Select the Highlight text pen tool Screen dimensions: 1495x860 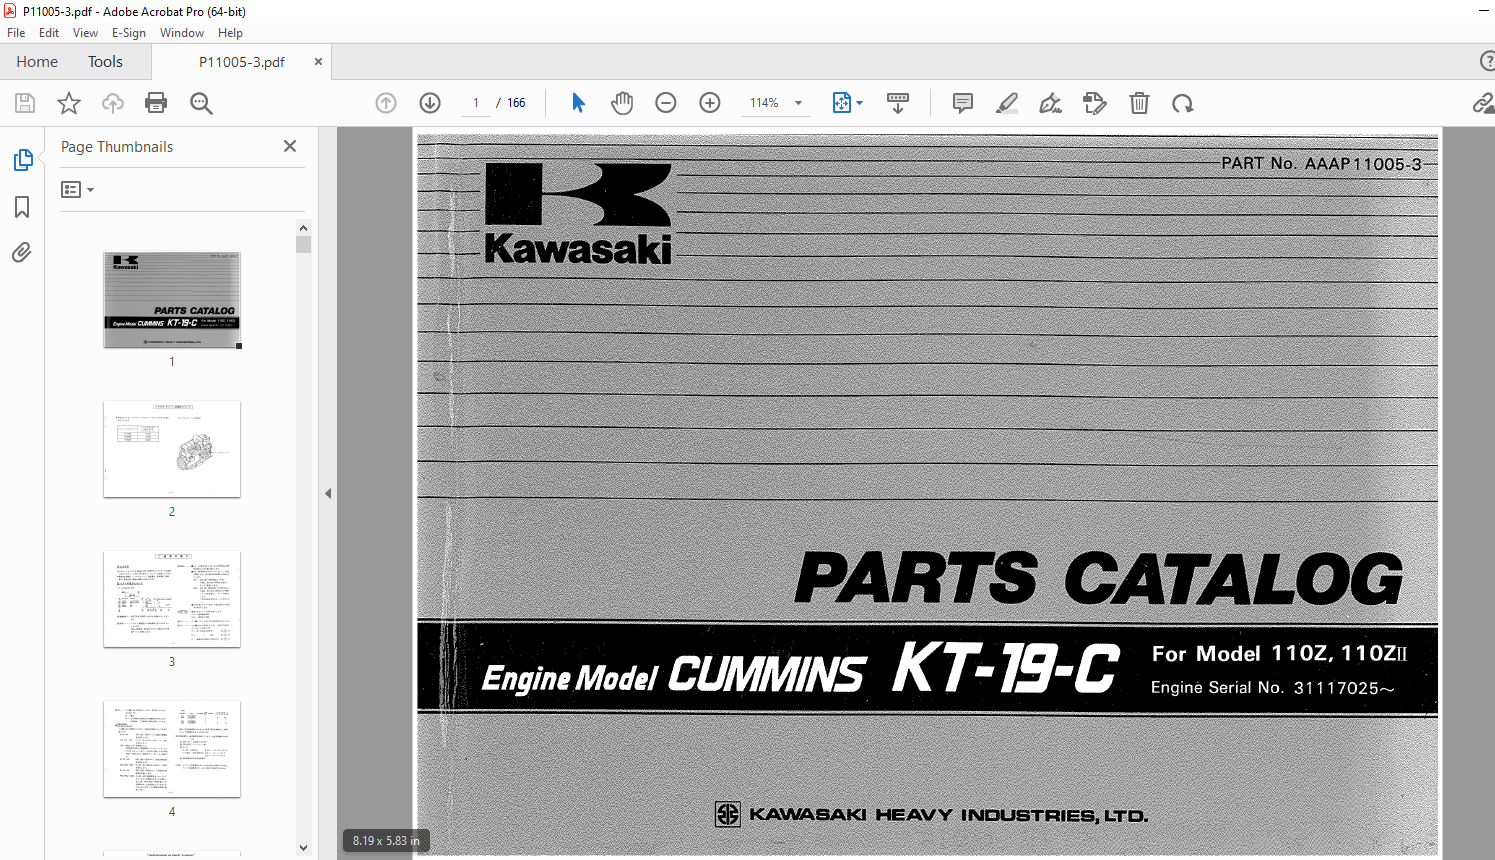click(1007, 103)
